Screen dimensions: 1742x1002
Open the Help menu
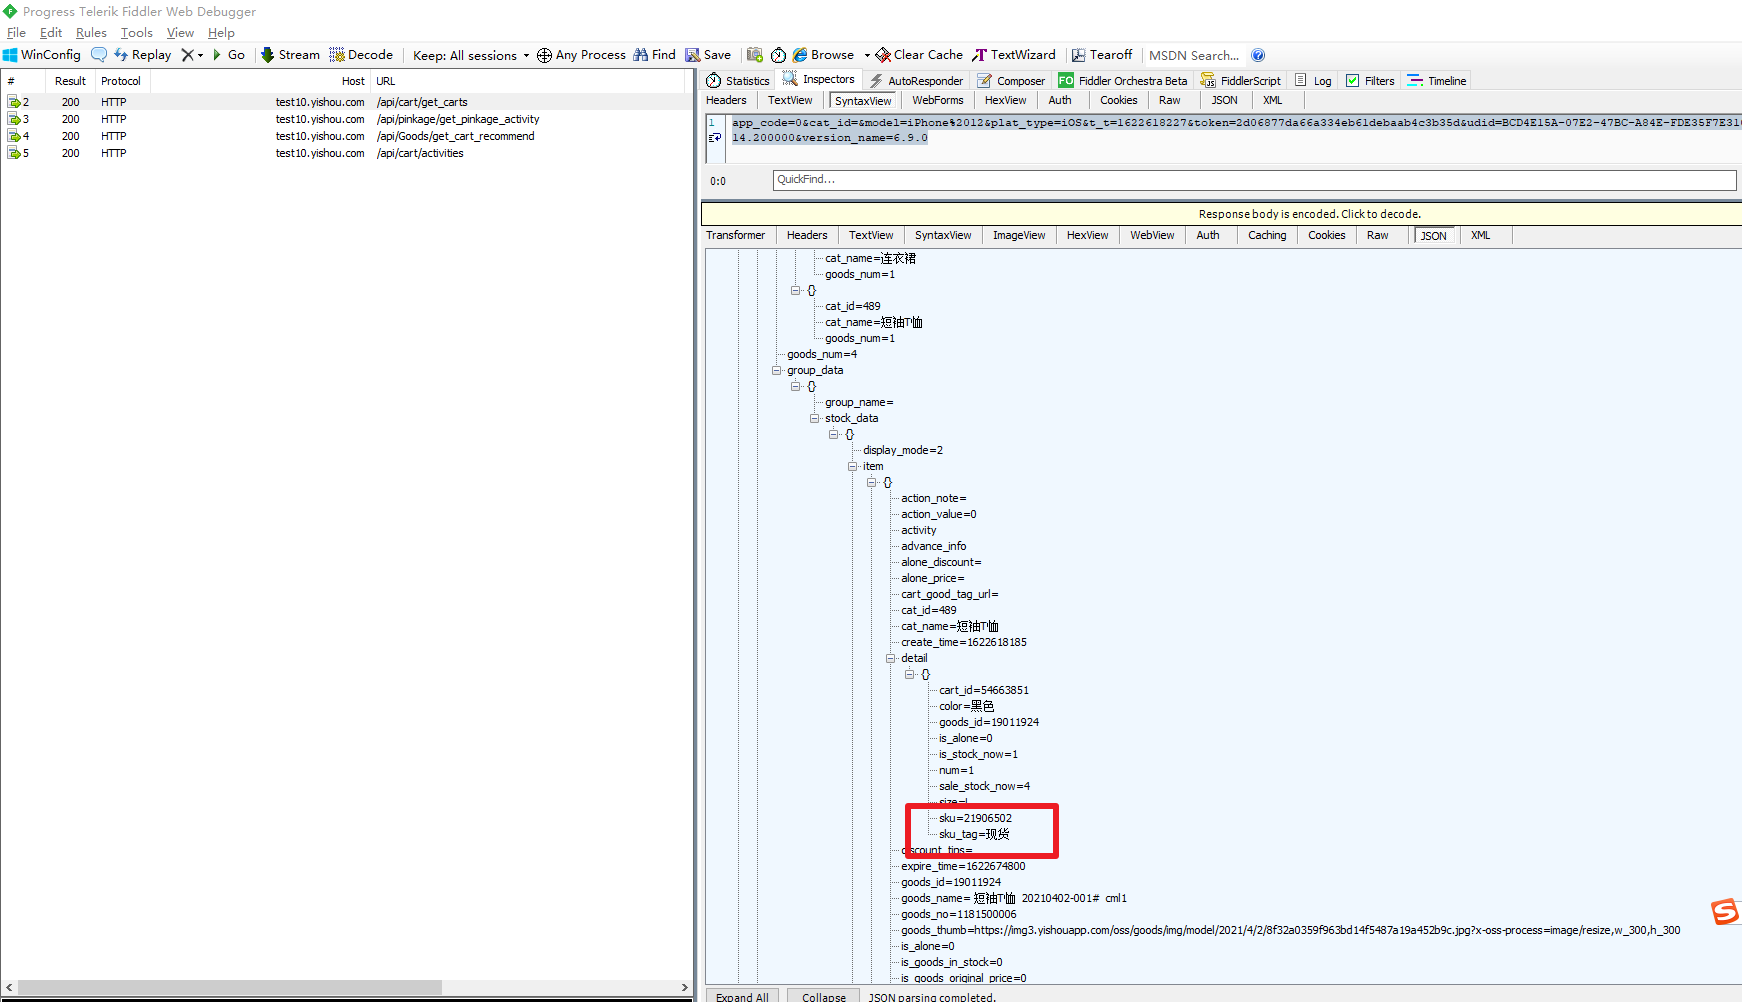coord(221,33)
